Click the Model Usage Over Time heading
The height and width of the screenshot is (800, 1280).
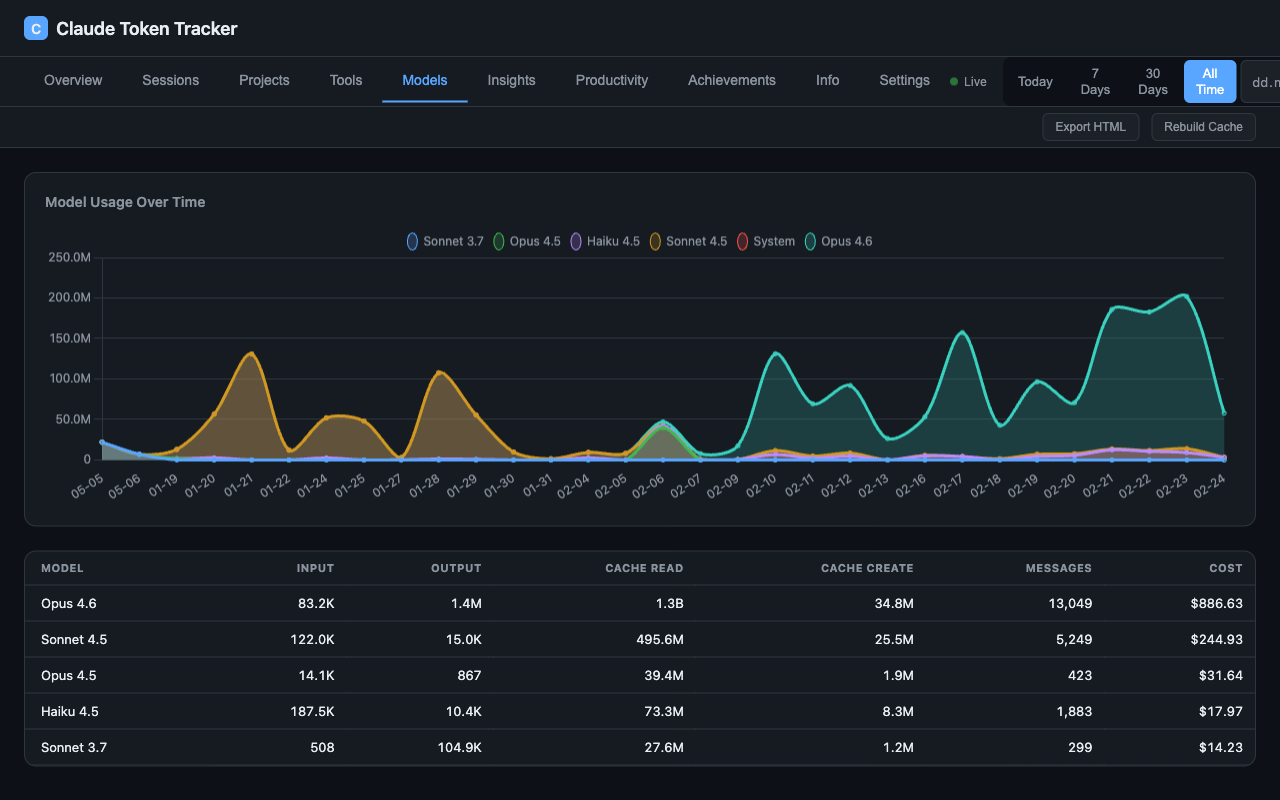pyautogui.click(x=125, y=202)
